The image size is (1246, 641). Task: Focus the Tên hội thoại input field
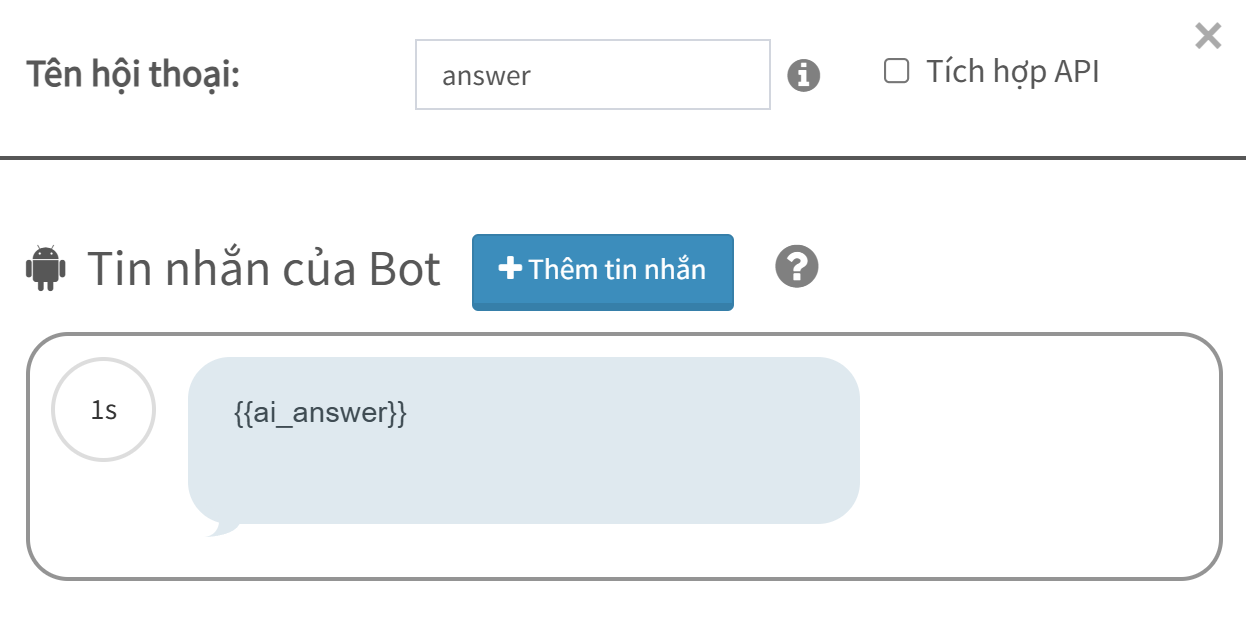click(593, 74)
